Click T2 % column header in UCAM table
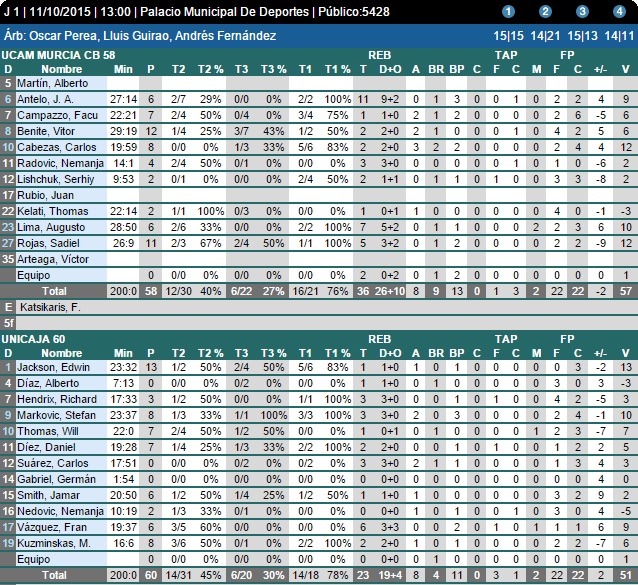 tap(210, 69)
